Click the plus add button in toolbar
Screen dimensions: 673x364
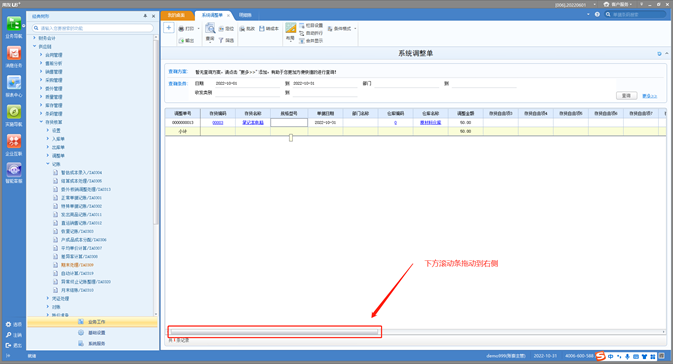169,28
